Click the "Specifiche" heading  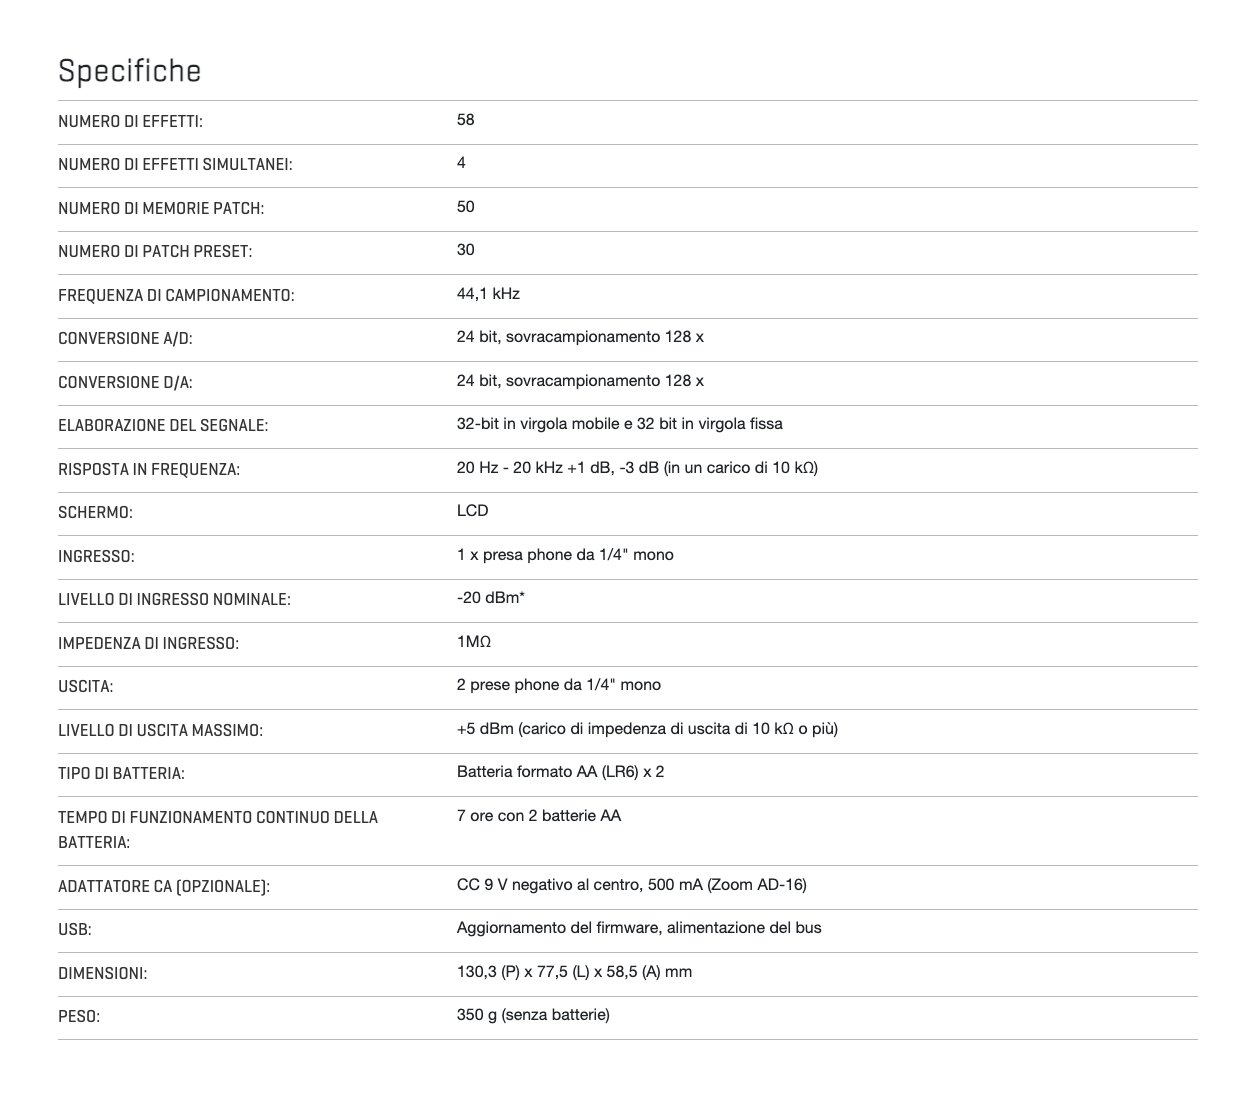tap(129, 71)
